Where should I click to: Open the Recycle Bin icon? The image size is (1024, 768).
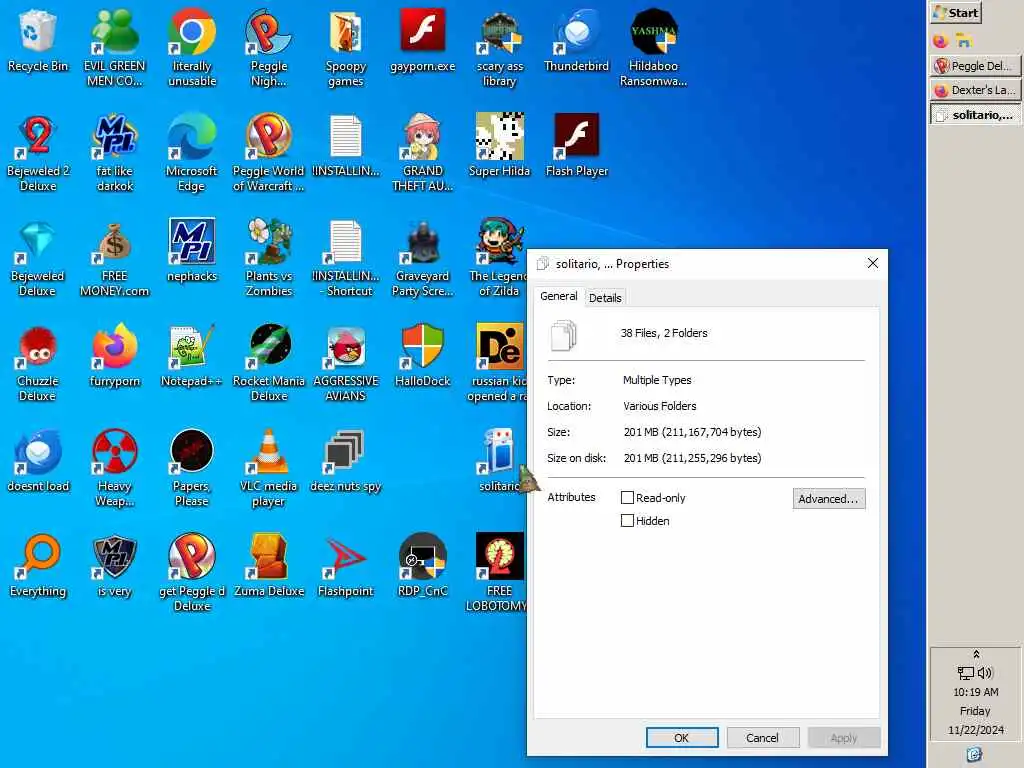[38, 41]
